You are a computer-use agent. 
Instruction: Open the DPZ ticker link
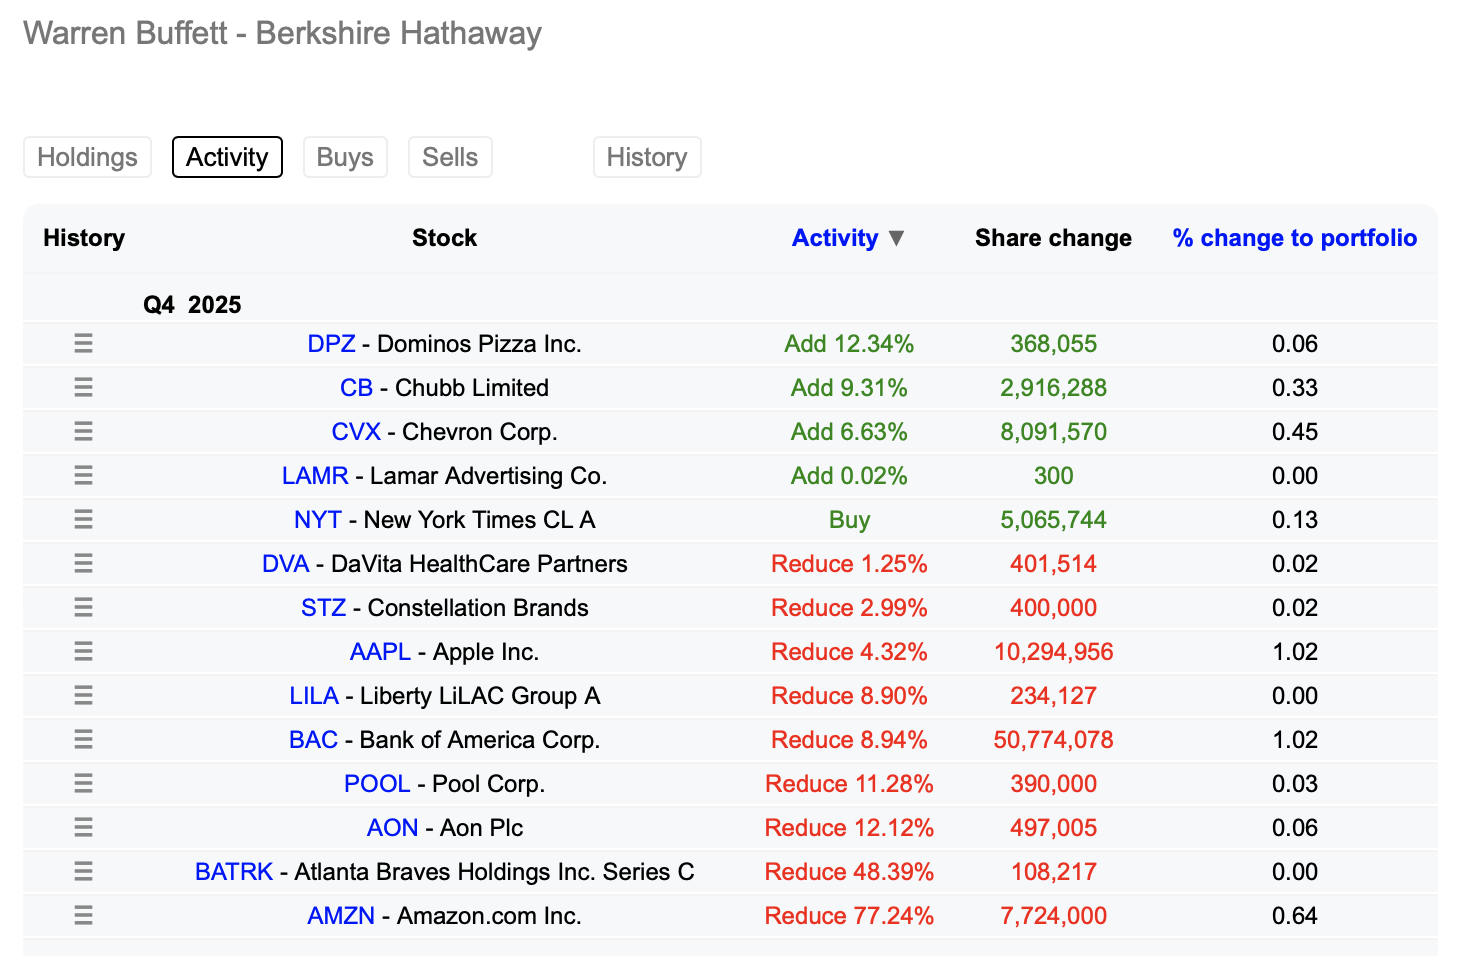tap(331, 344)
